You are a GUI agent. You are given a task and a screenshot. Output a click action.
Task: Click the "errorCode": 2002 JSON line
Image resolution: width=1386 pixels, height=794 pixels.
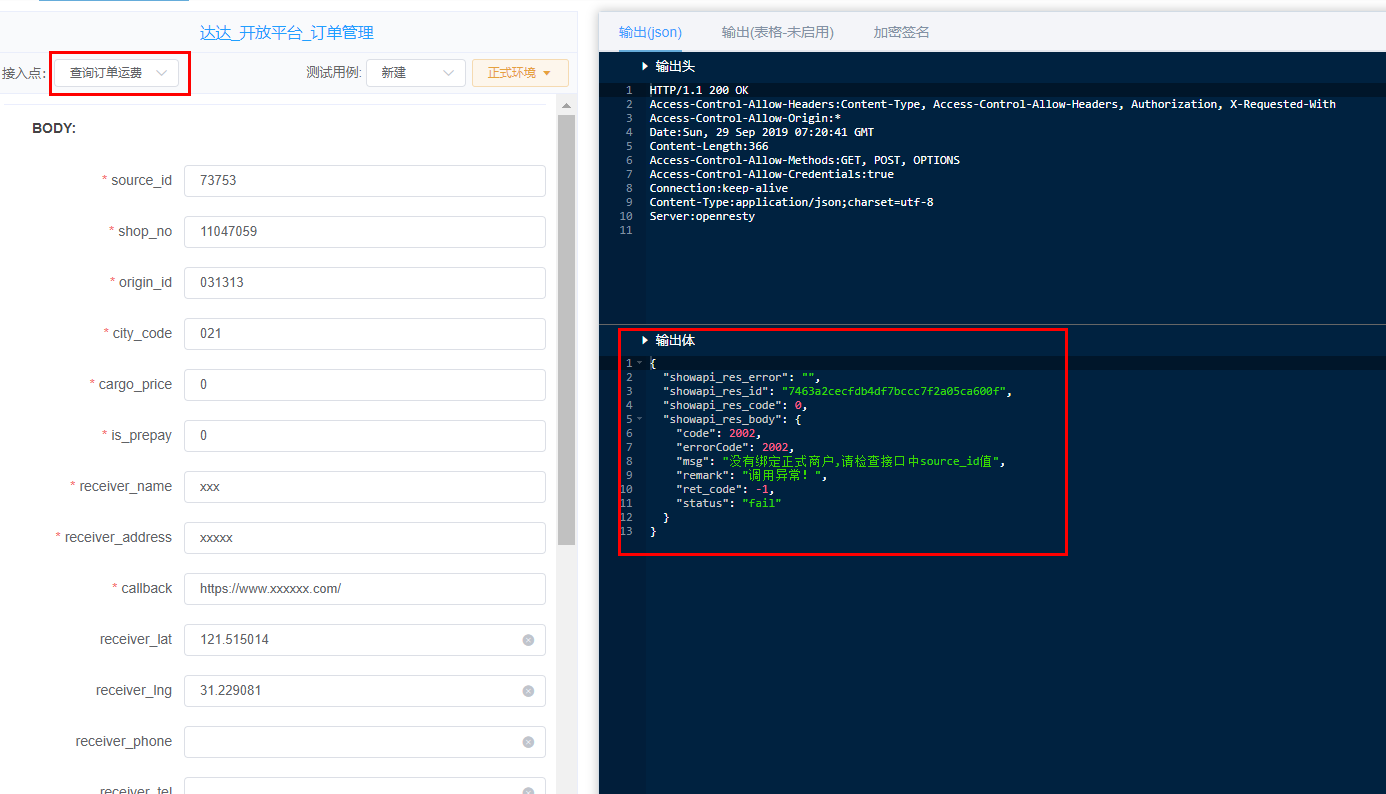[735, 447]
